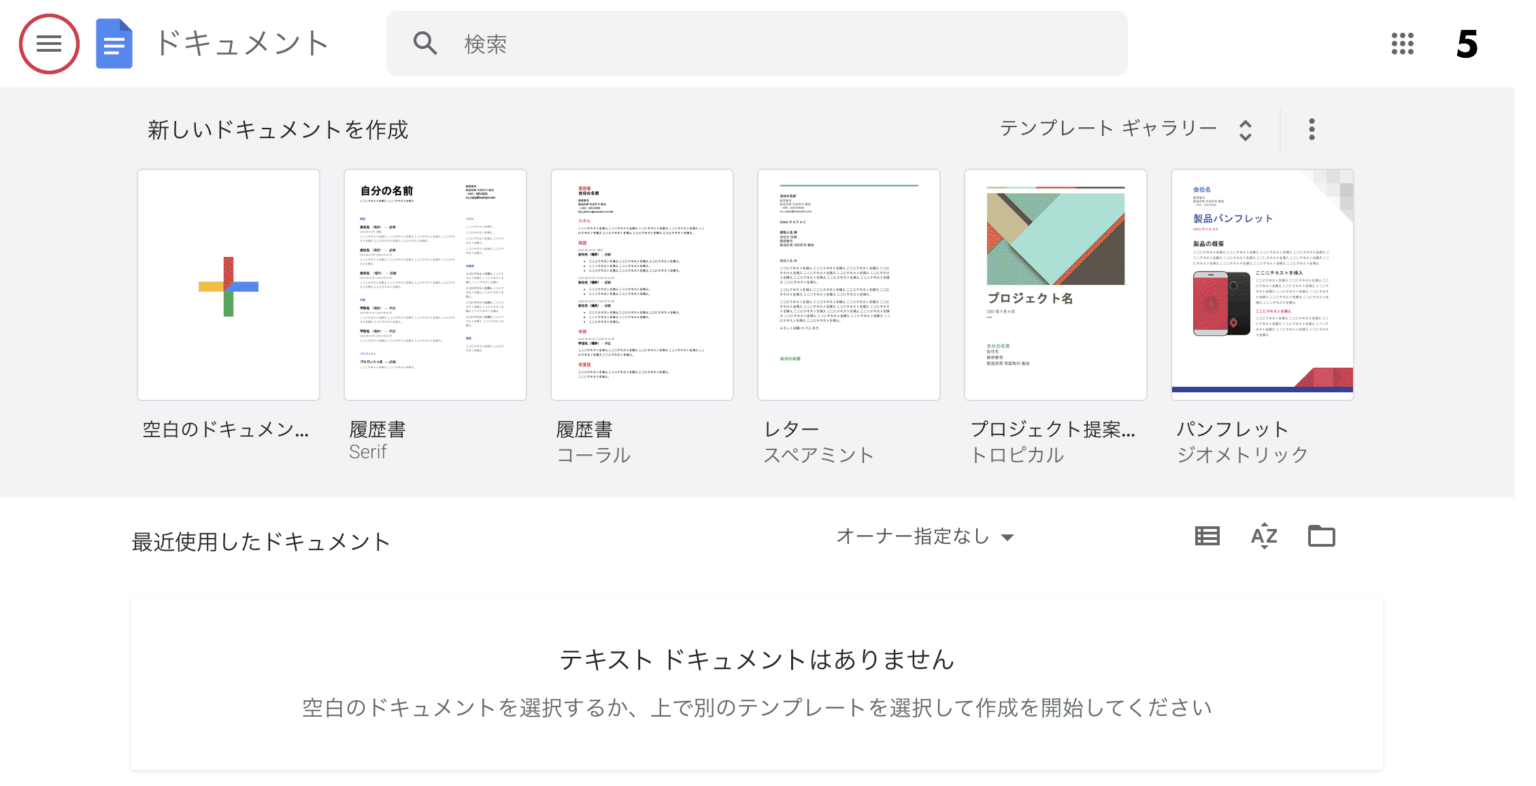This screenshot has height=786, width=1536.
Task: Select the 履歴書 コーラル template
Action: (x=642, y=285)
